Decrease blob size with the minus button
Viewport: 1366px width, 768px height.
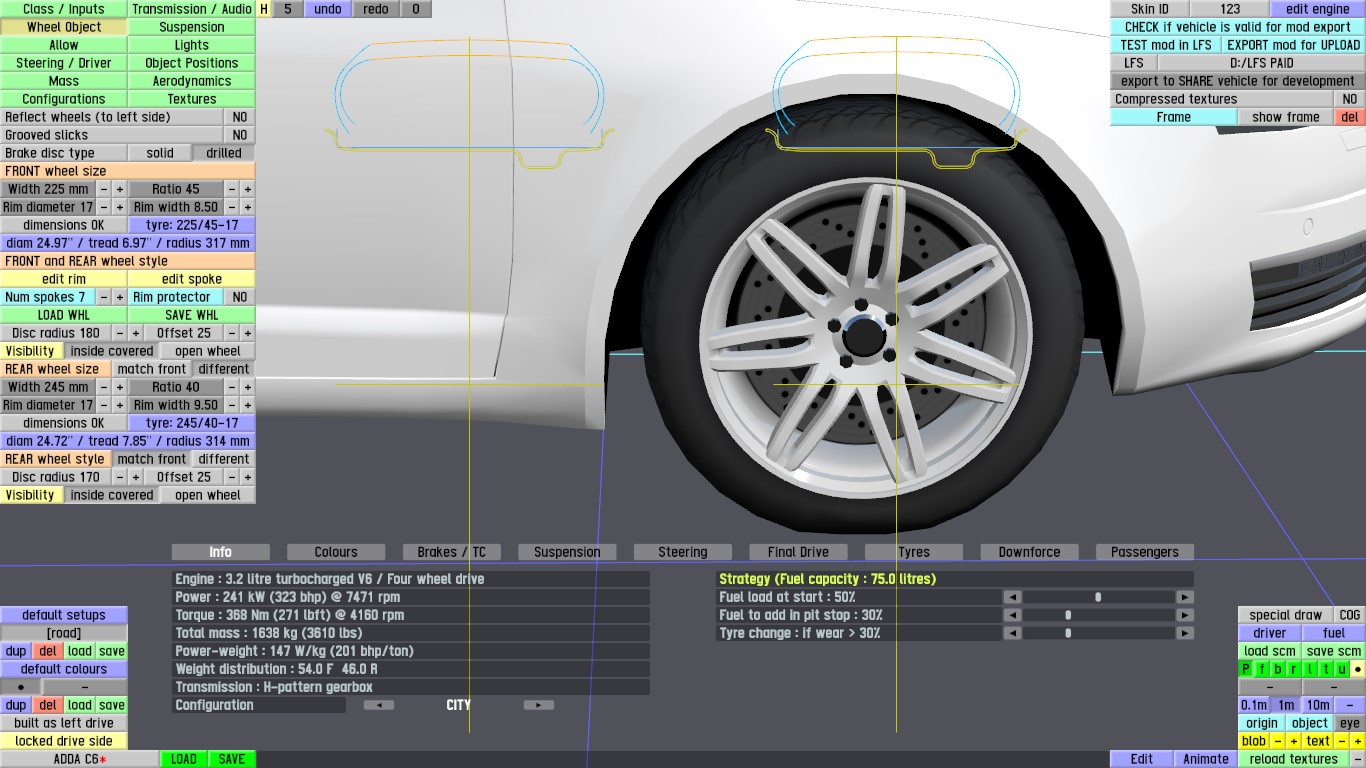point(1278,741)
